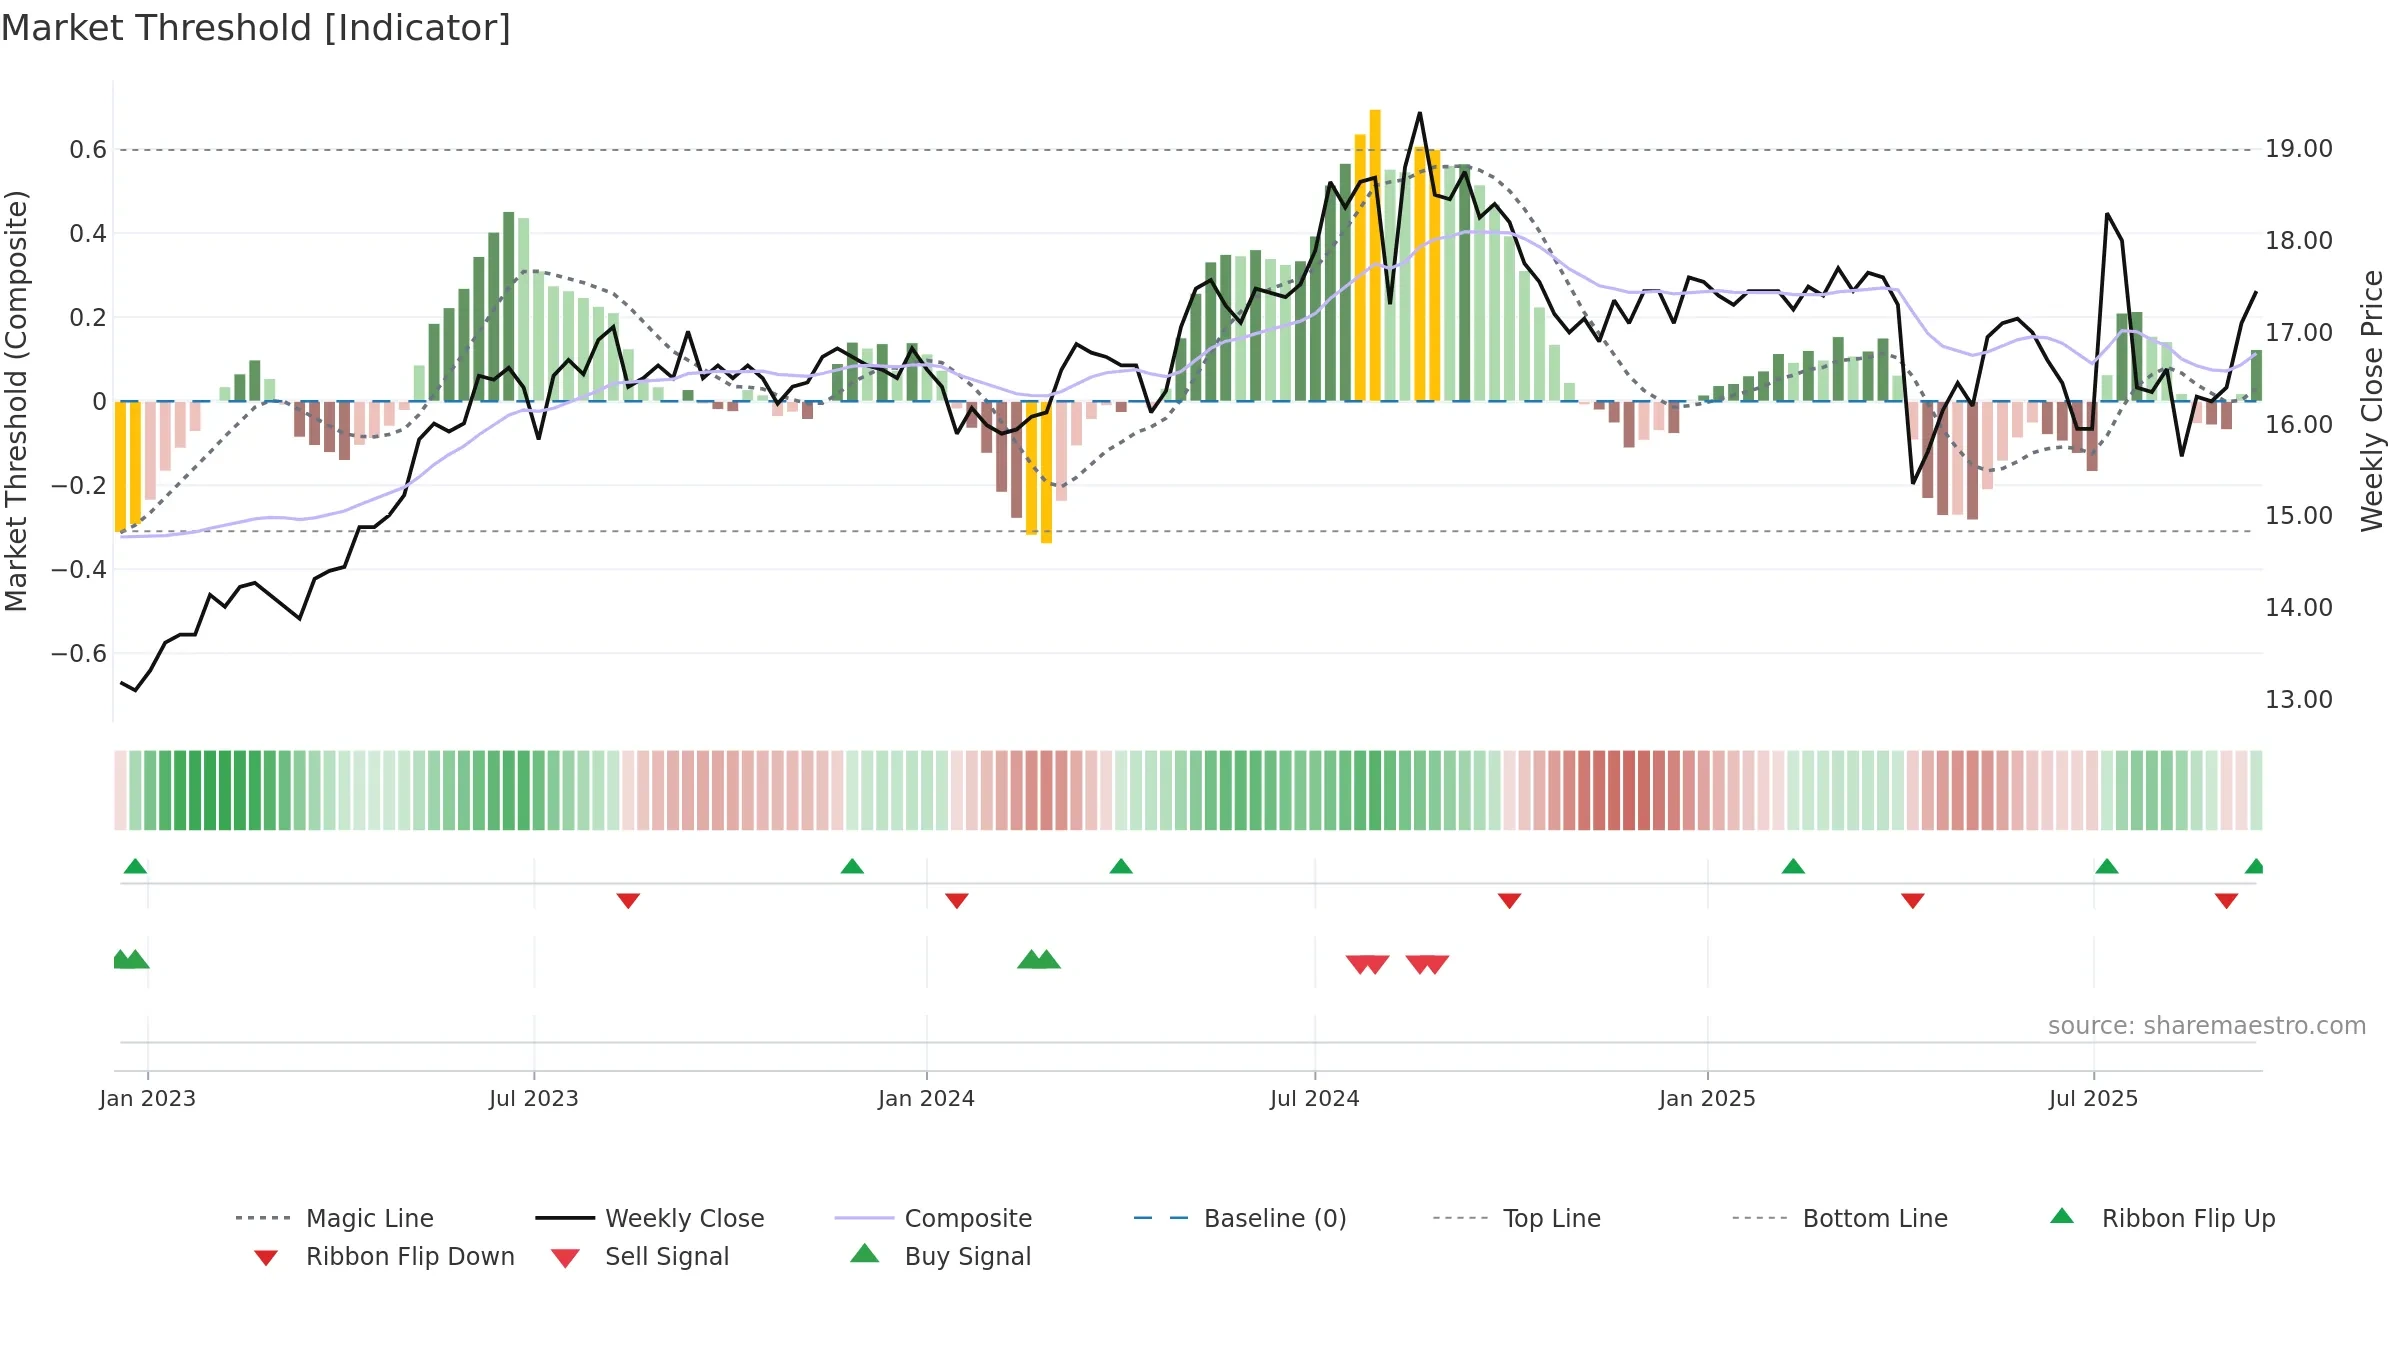
Task: Select the ribbon flip up marker at Jan 2023
Action: (135, 866)
